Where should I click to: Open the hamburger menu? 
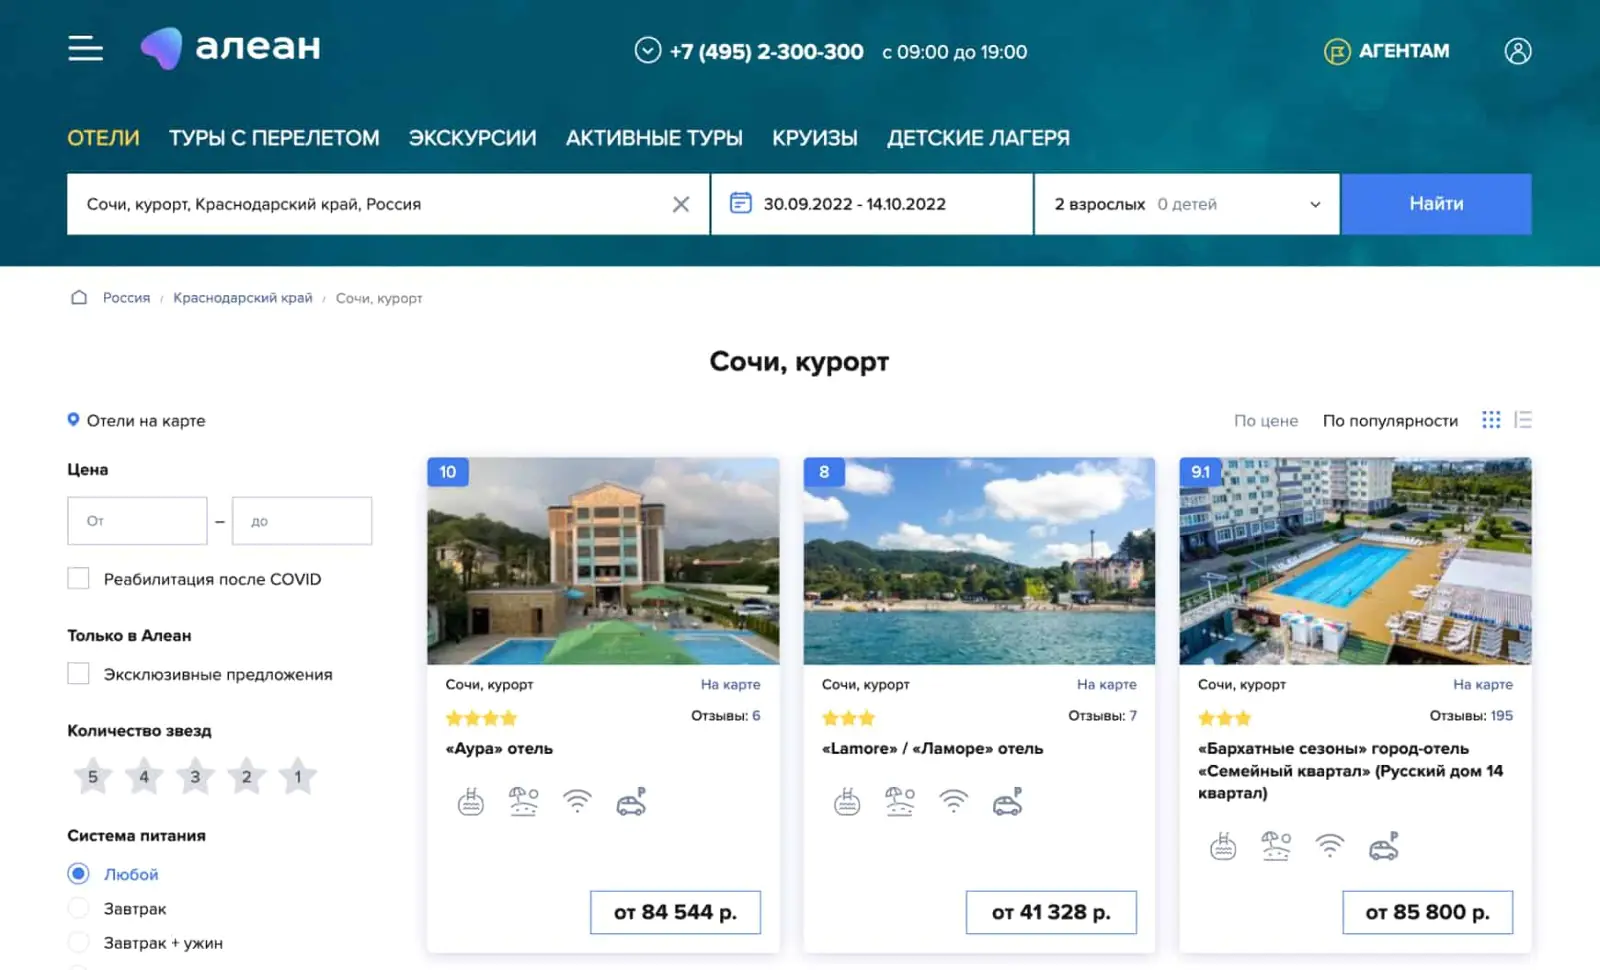click(x=85, y=48)
